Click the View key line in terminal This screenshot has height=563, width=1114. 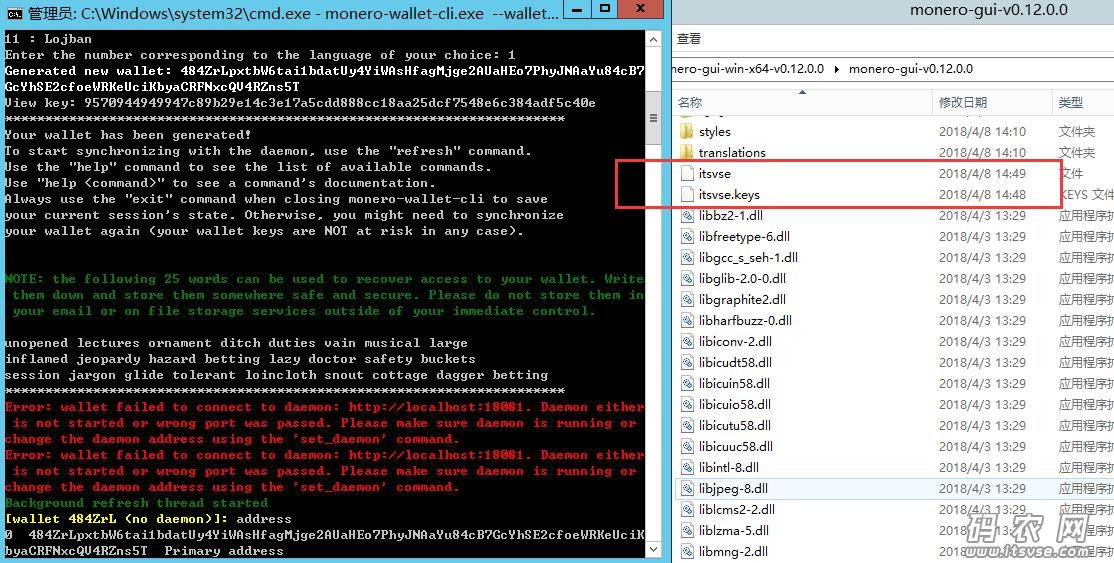(x=300, y=103)
